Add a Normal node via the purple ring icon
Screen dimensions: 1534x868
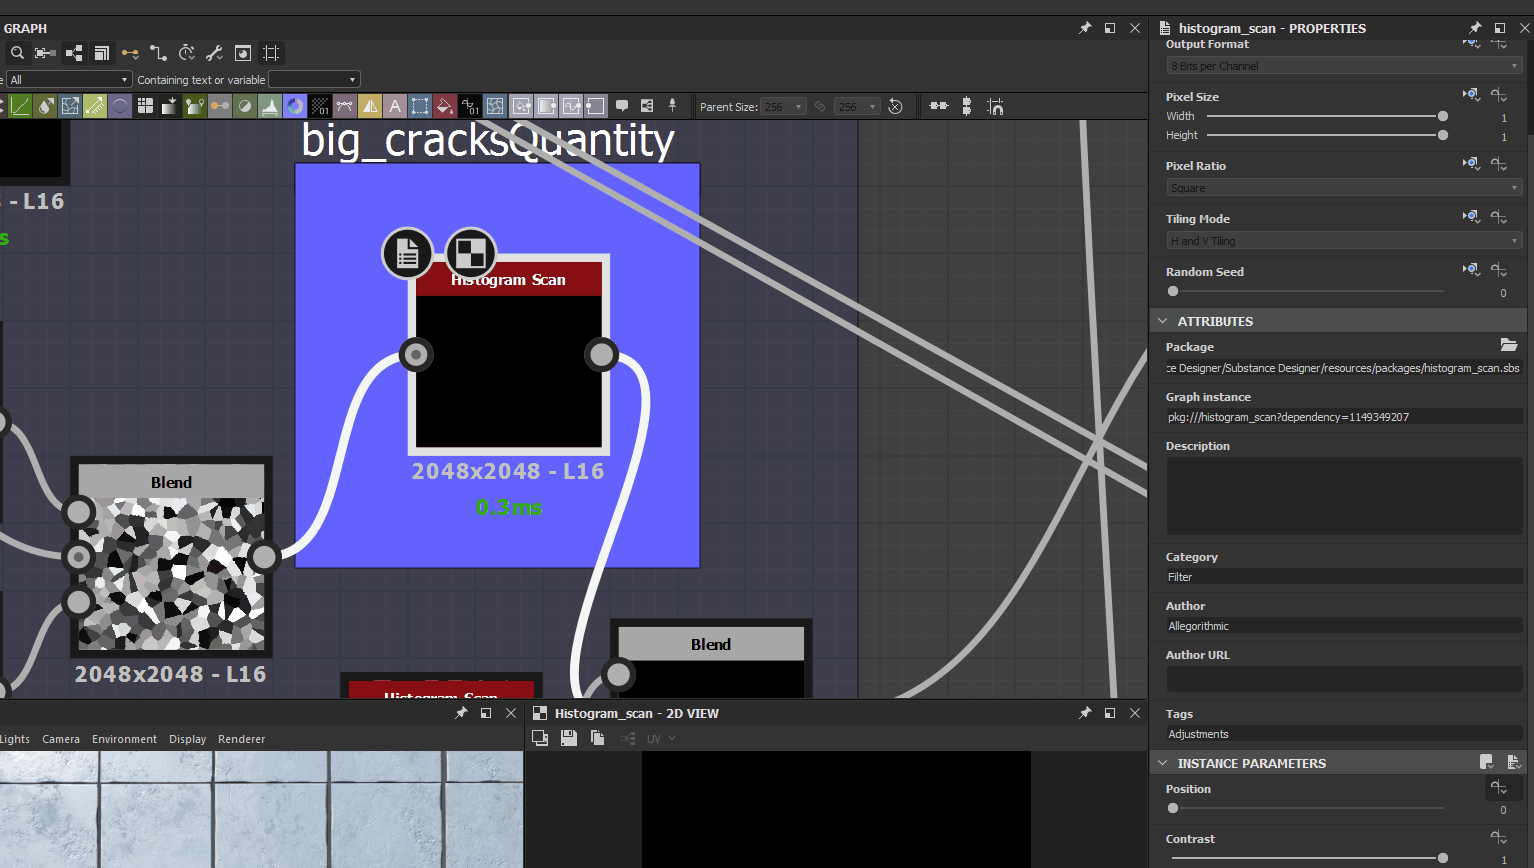[x=295, y=106]
